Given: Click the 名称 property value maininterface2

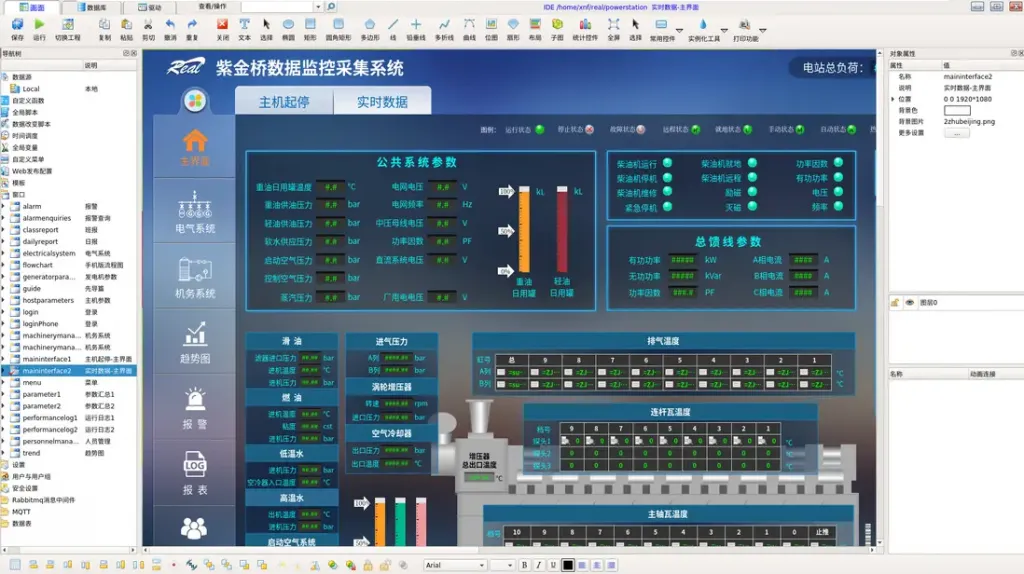Looking at the screenshot, I should [967, 76].
